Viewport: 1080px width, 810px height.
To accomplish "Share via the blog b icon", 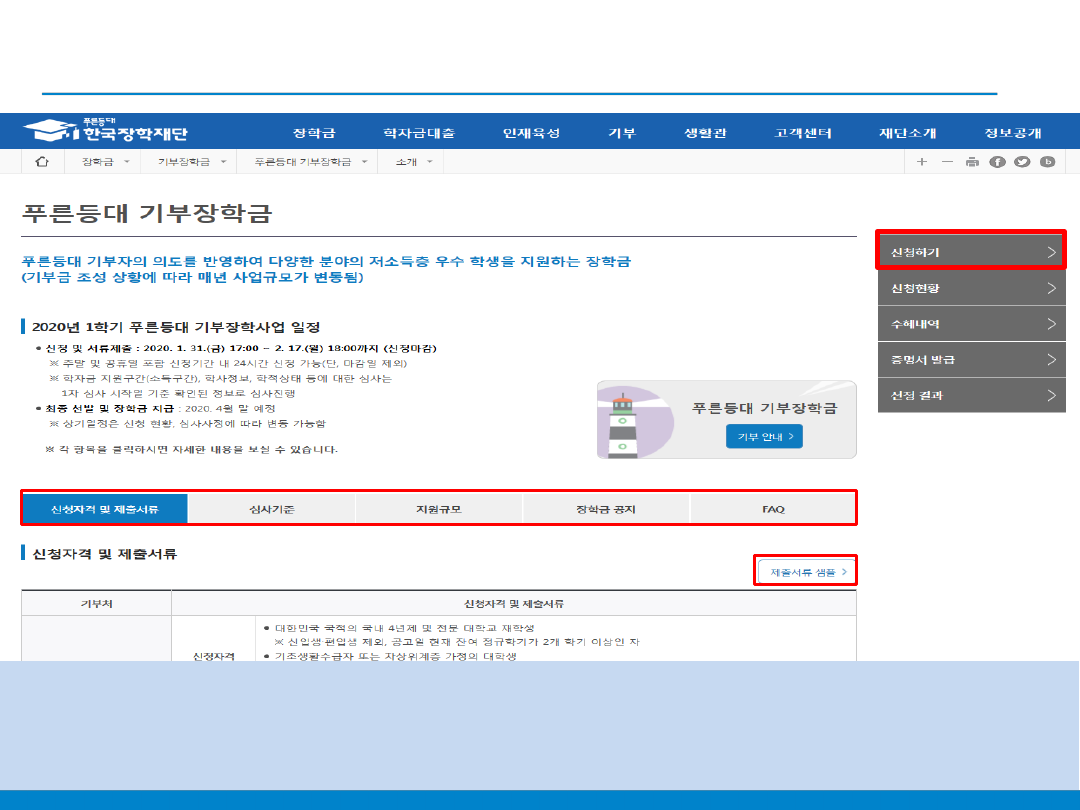I will tap(1048, 162).
